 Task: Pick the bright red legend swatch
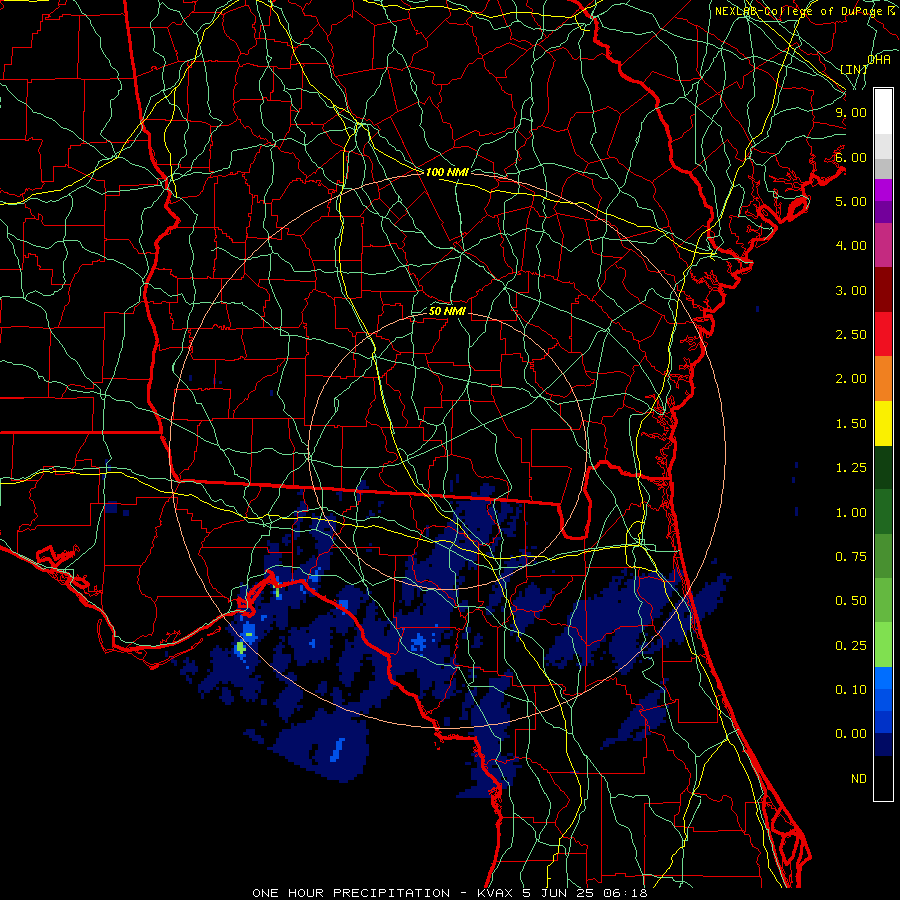pyautogui.click(x=883, y=335)
